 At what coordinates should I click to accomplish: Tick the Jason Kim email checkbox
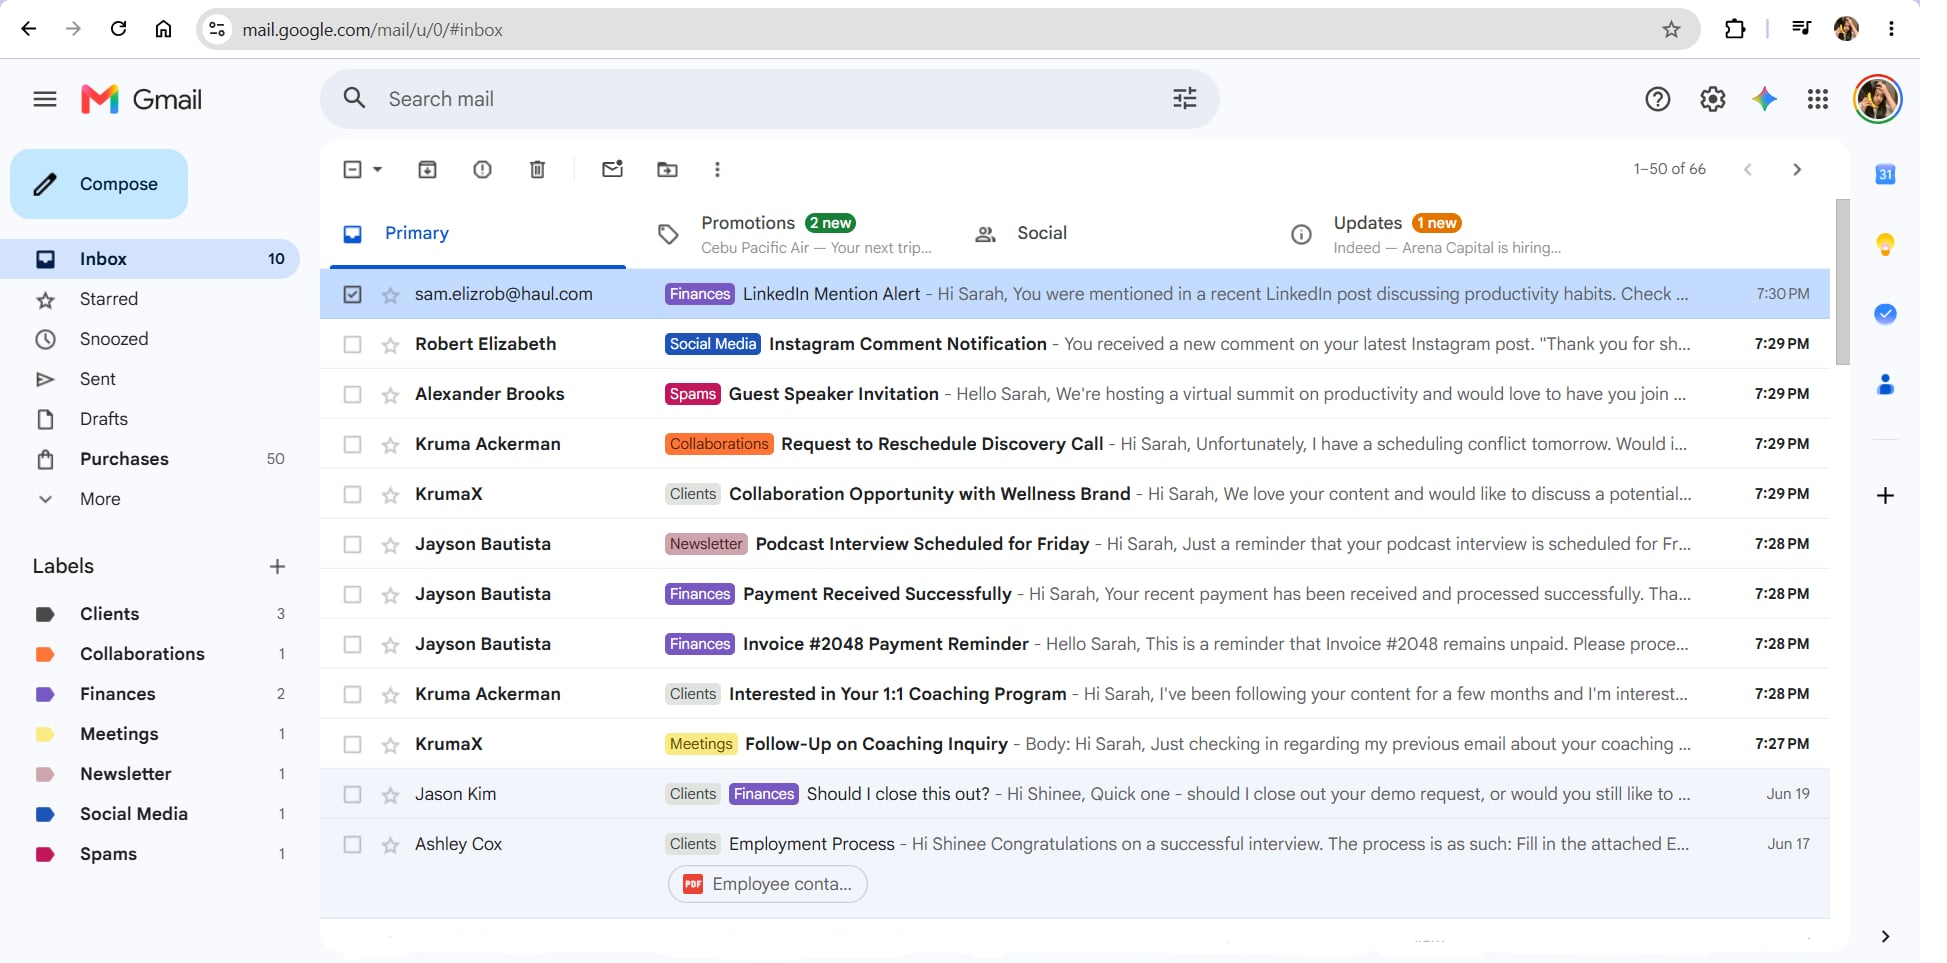click(352, 794)
